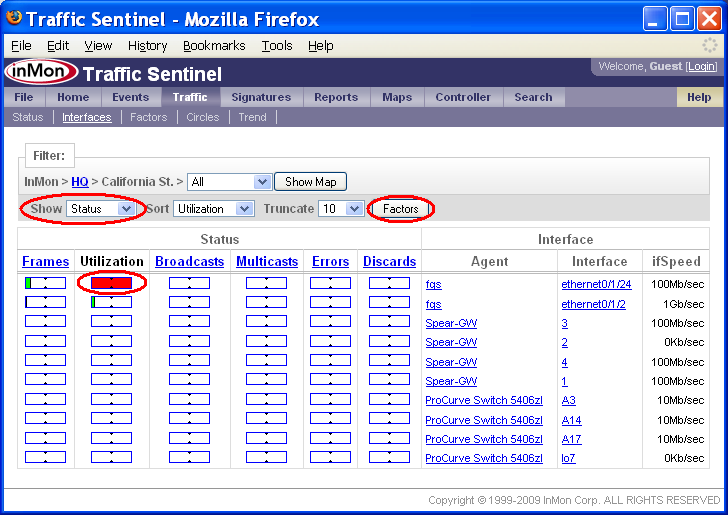Click Discards gauge for fgs ethernet0/1/24
This screenshot has height=515, width=728.
390,283
